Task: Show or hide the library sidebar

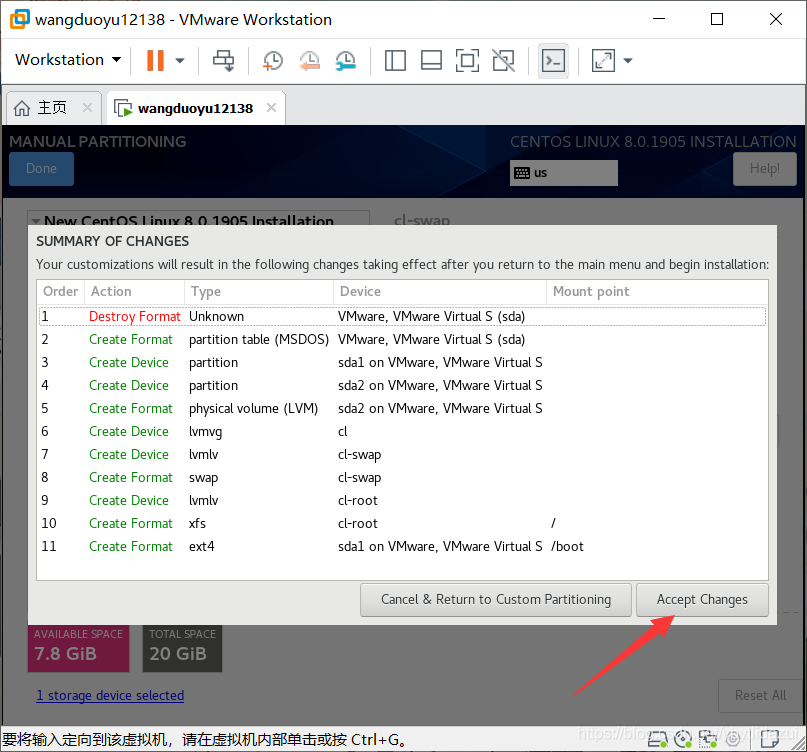Action: pyautogui.click(x=395, y=60)
